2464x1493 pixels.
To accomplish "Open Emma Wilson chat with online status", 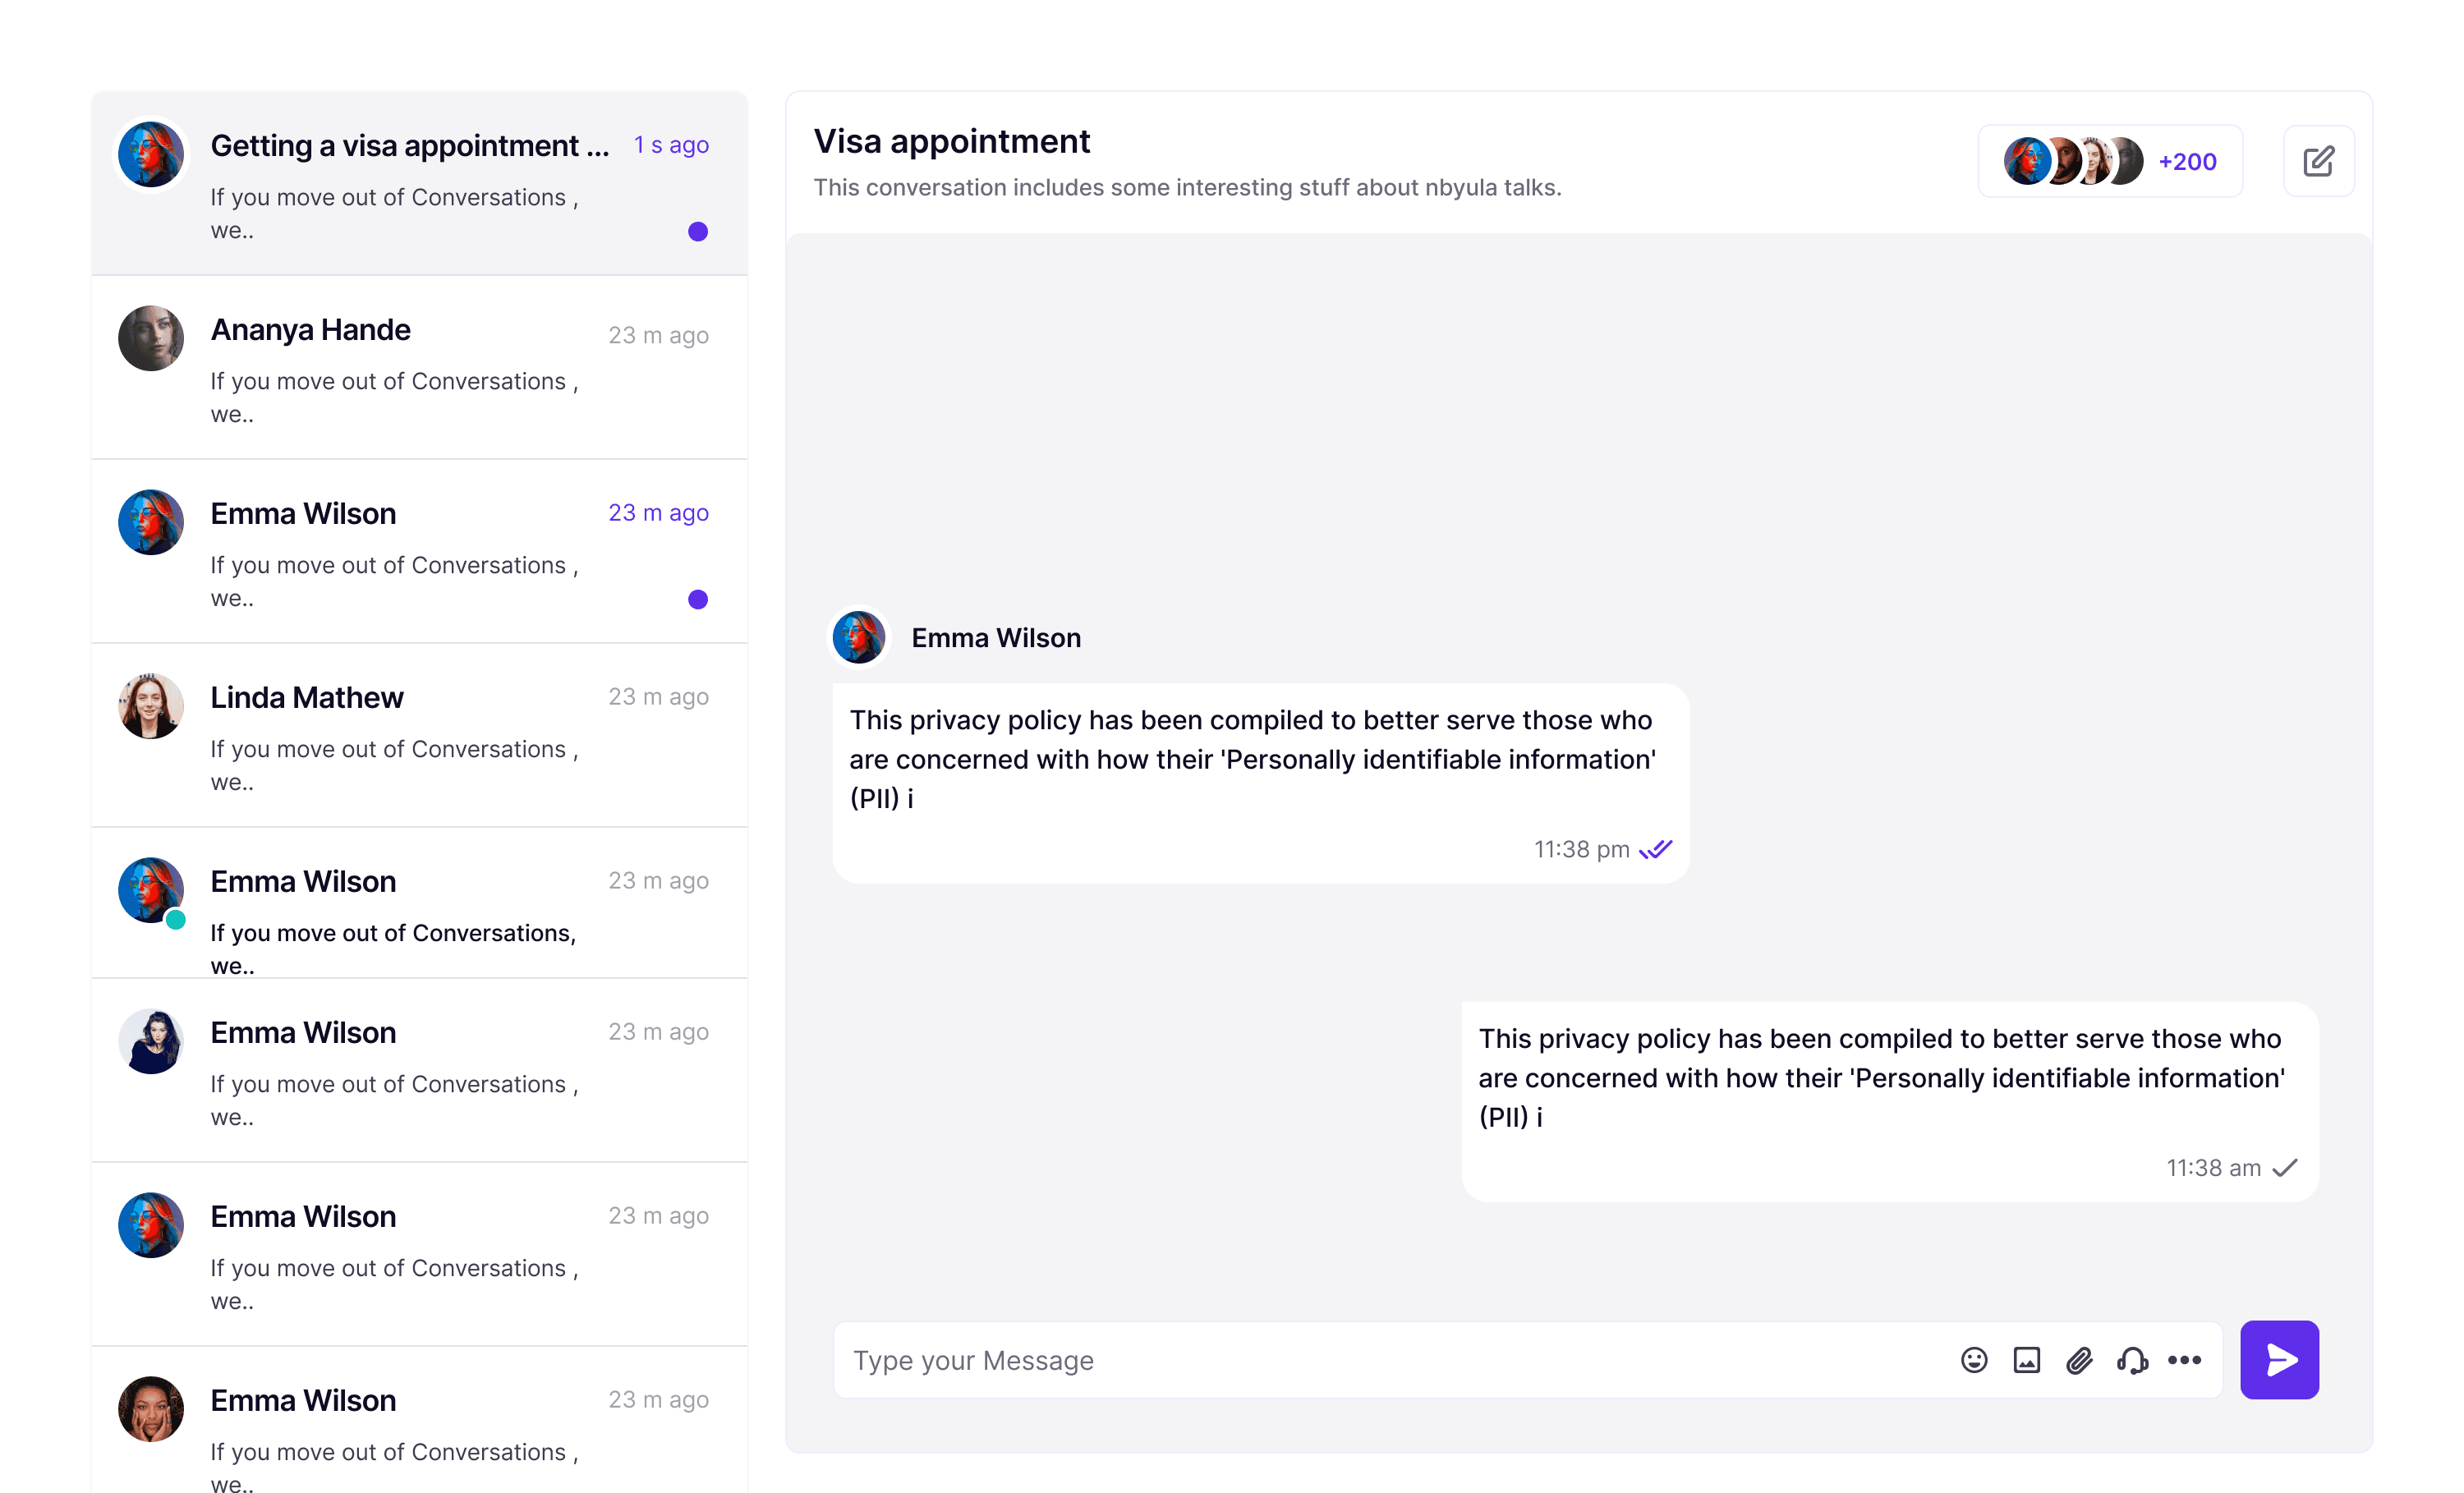I will tap(419, 903).
